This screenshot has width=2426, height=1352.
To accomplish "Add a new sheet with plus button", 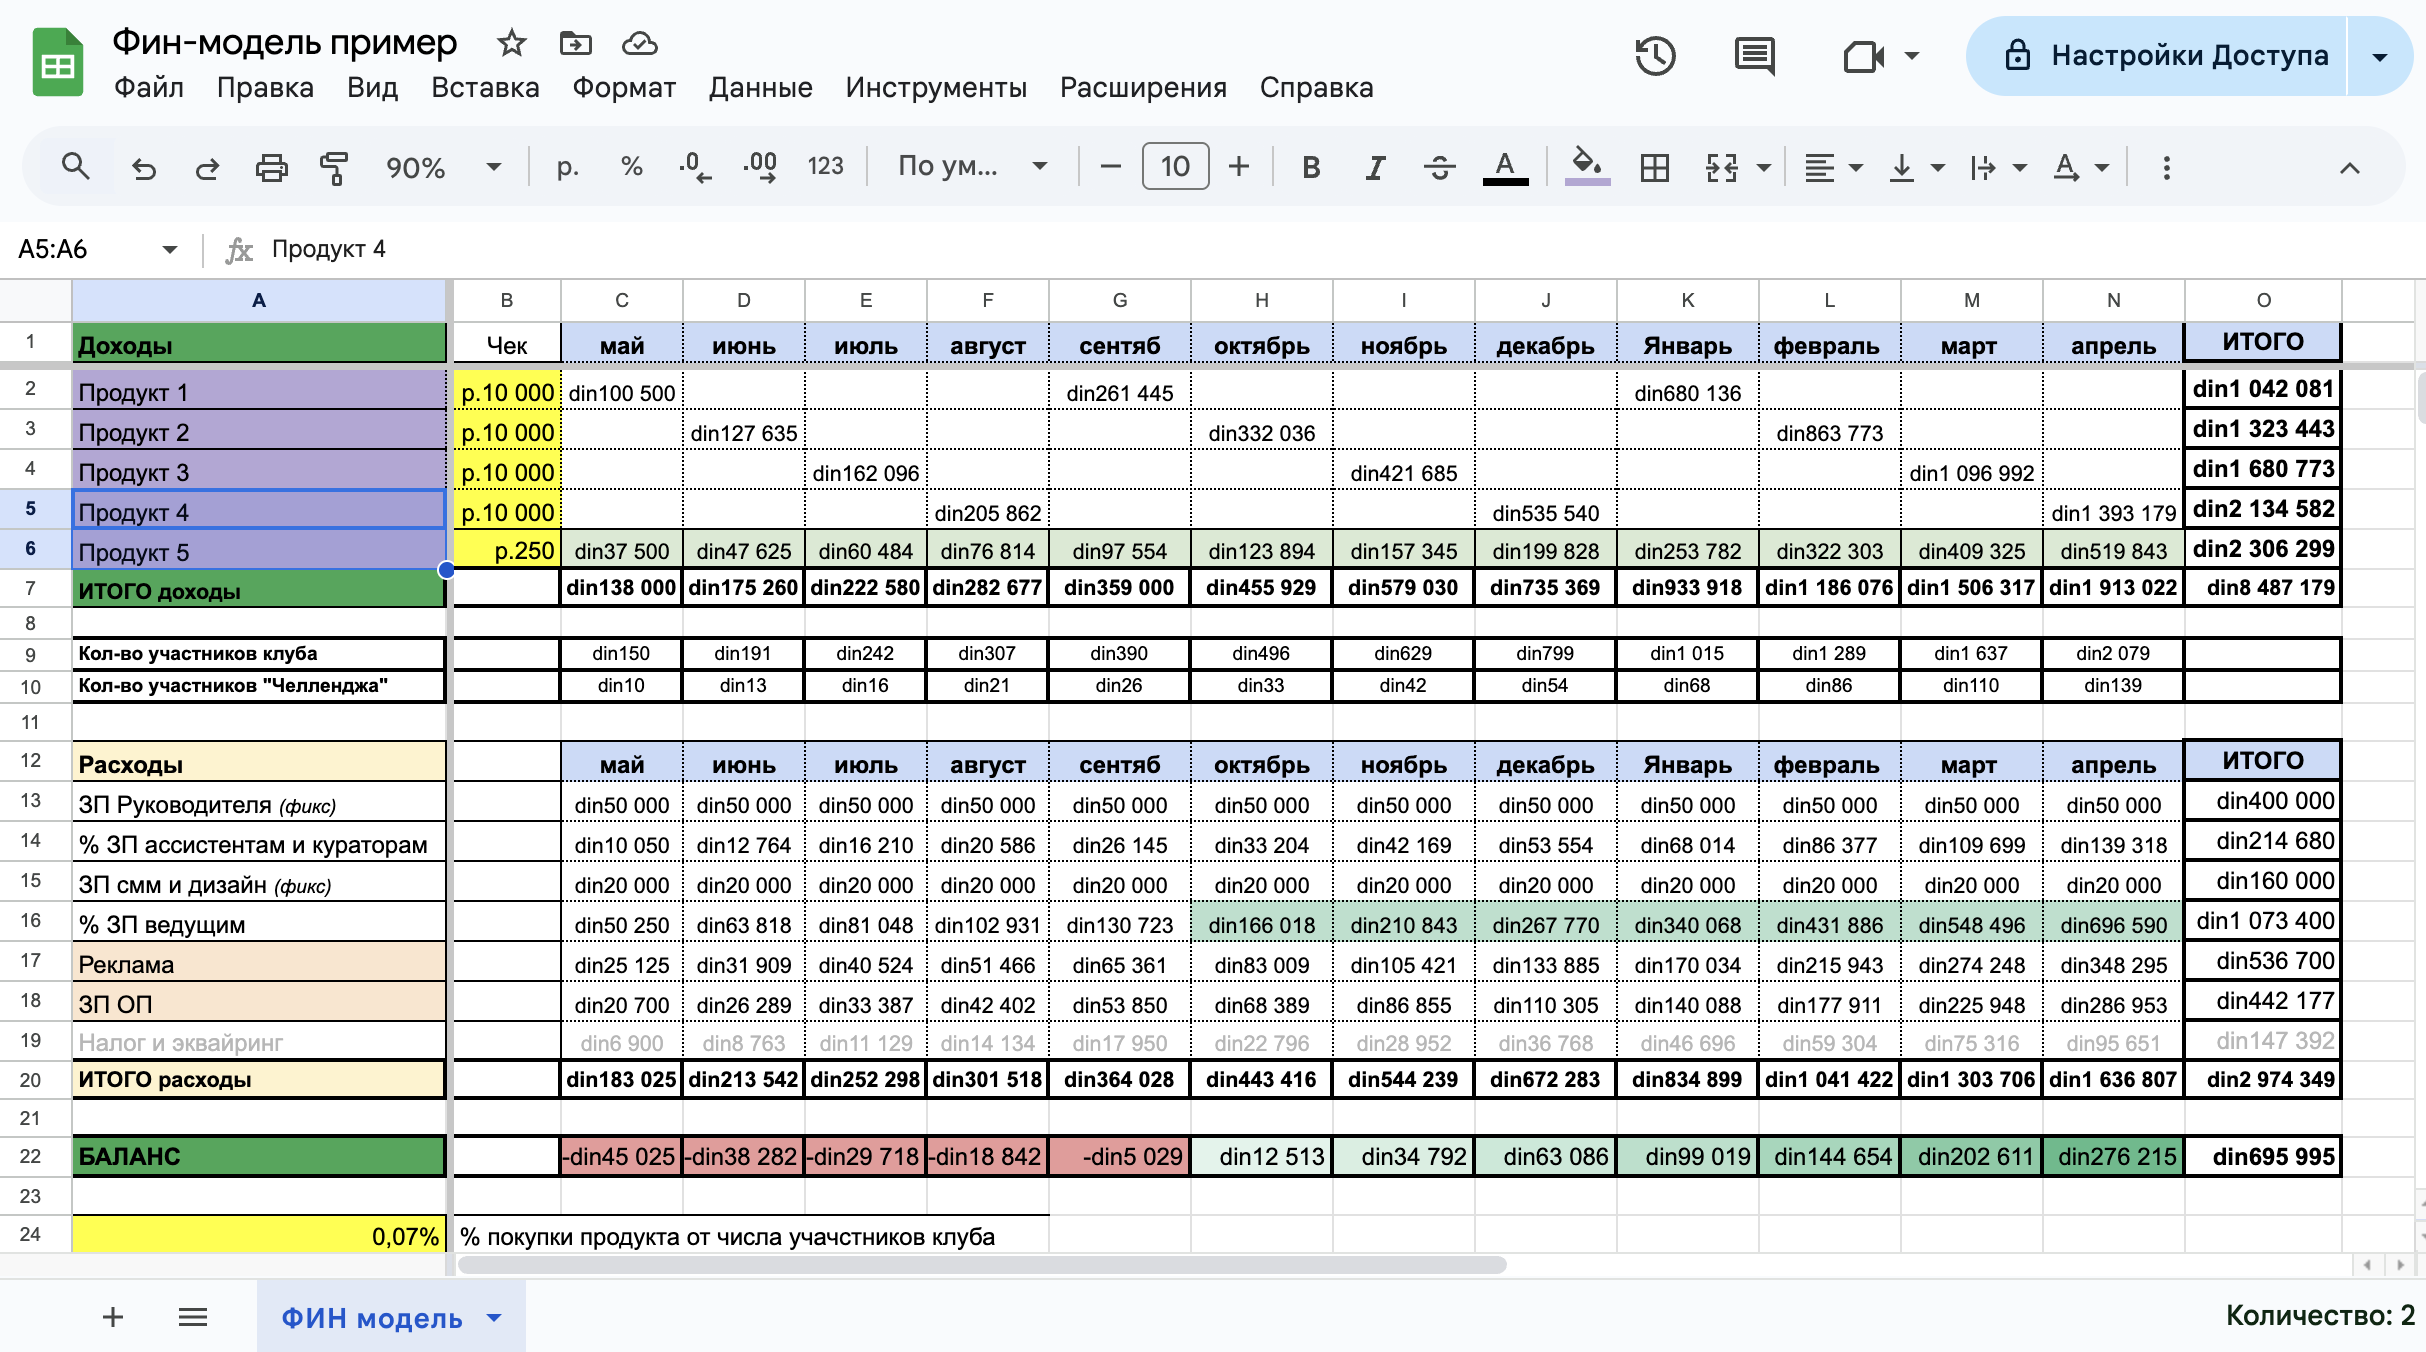I will point(113,1317).
